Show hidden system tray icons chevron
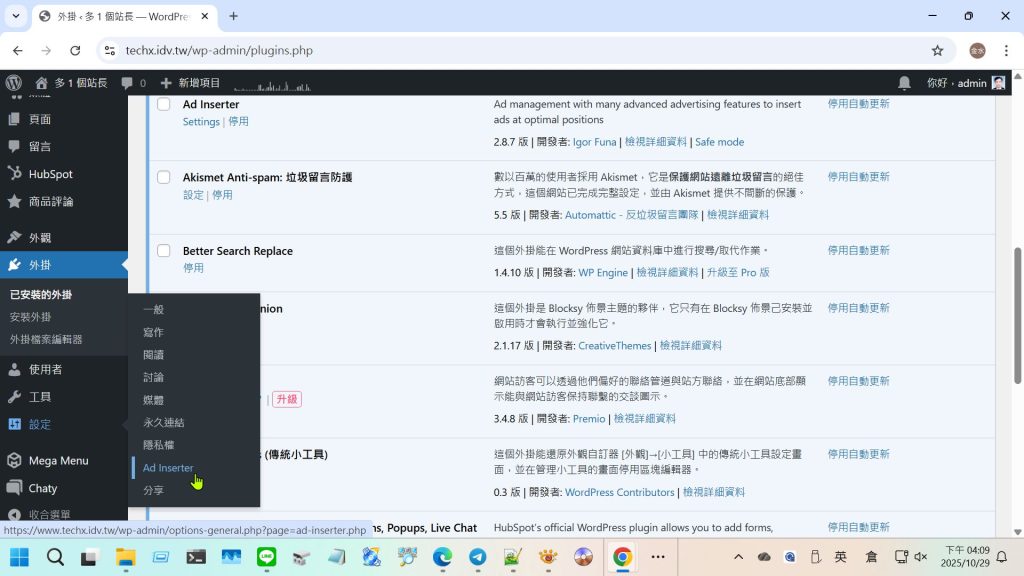 (739, 557)
